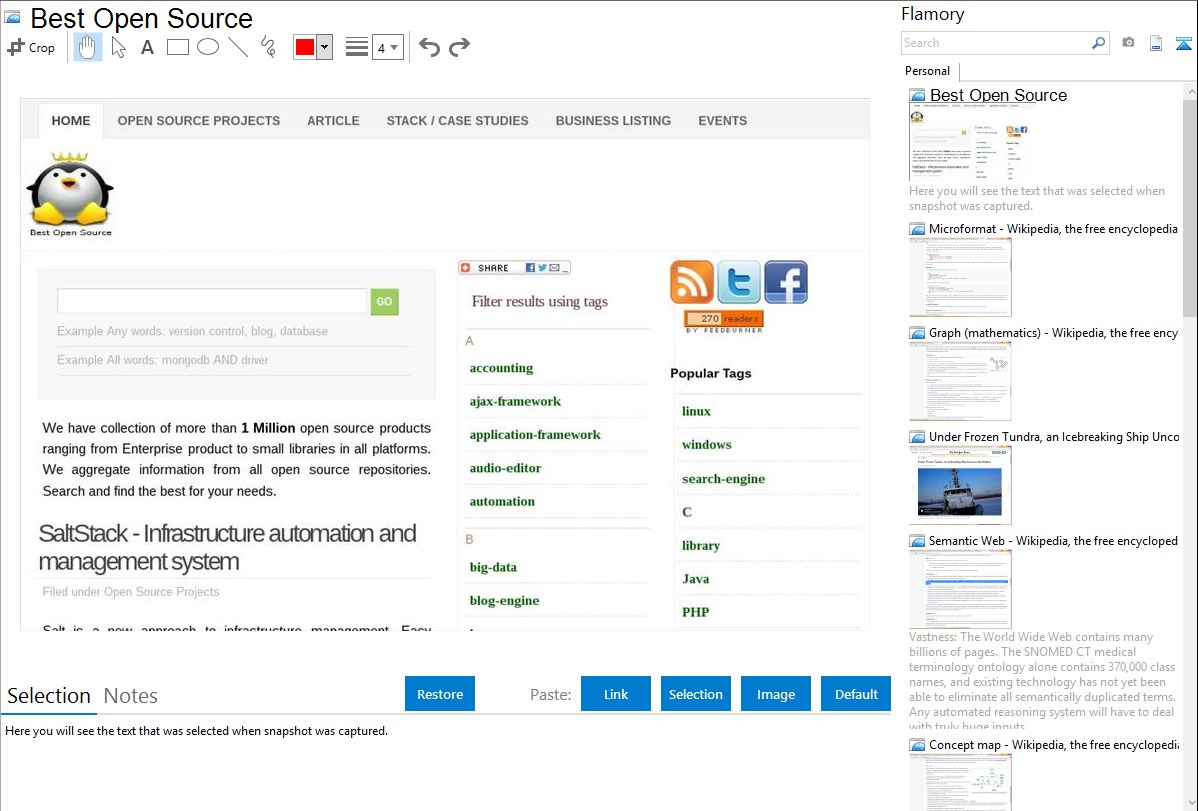
Task: Activate the hand pan tool
Action: pyautogui.click(x=87, y=47)
